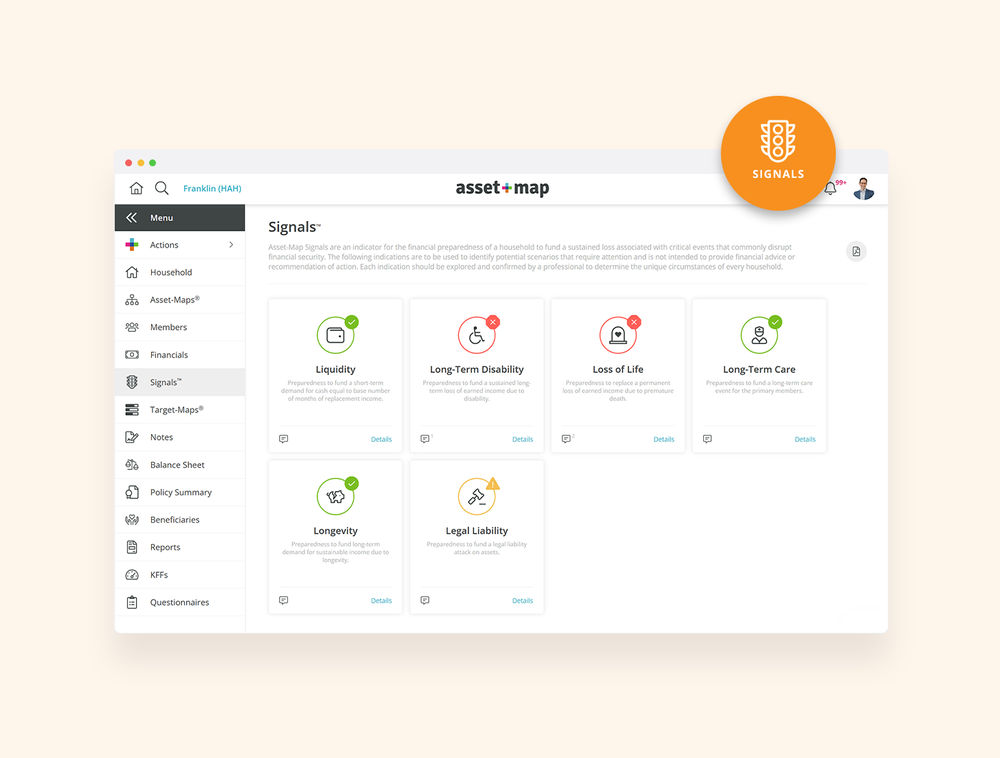This screenshot has height=758, width=1000.
Task: Open the PDF export icon near the Signals description
Action: (x=856, y=250)
